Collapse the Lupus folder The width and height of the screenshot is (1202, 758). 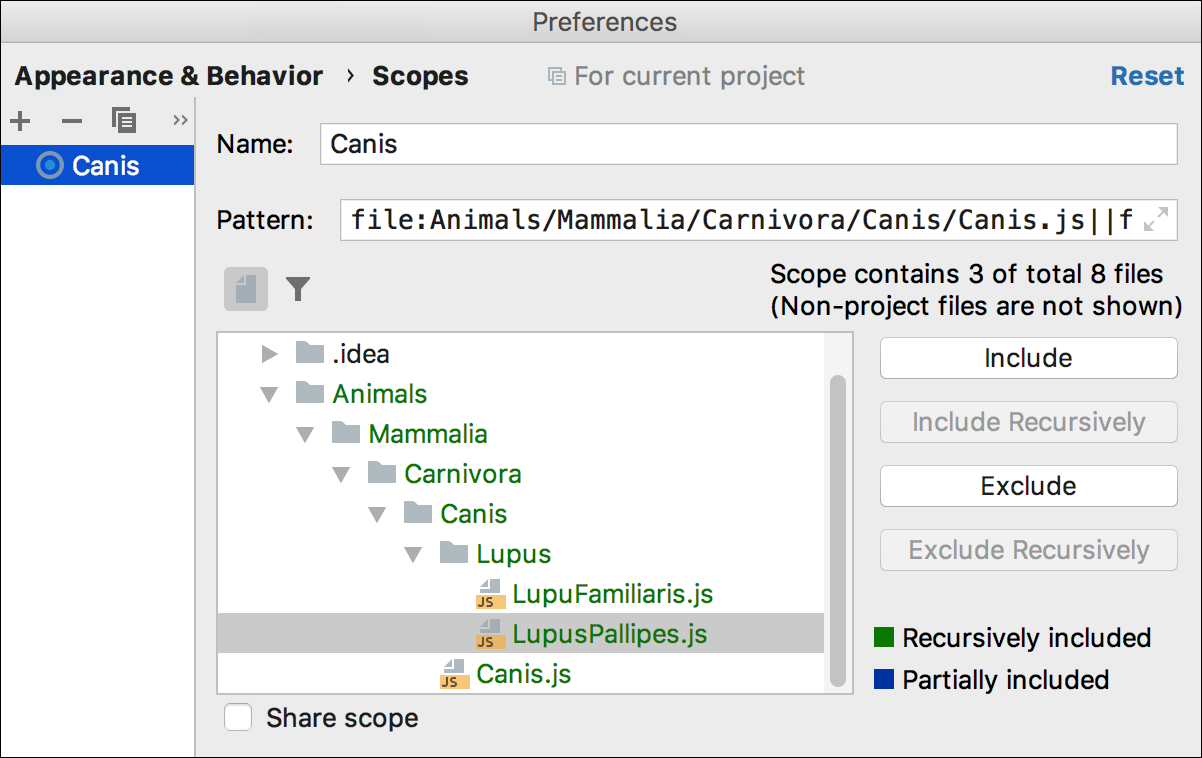coord(413,553)
